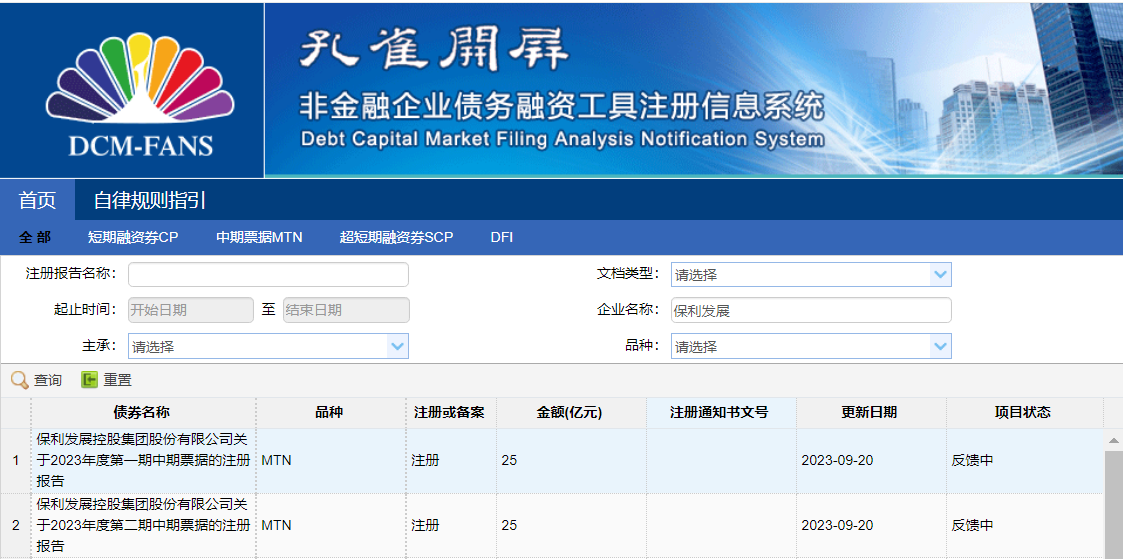This screenshot has height=559, width=1123.
Task: Click the 主承 combo box text area
Action: click(258, 347)
